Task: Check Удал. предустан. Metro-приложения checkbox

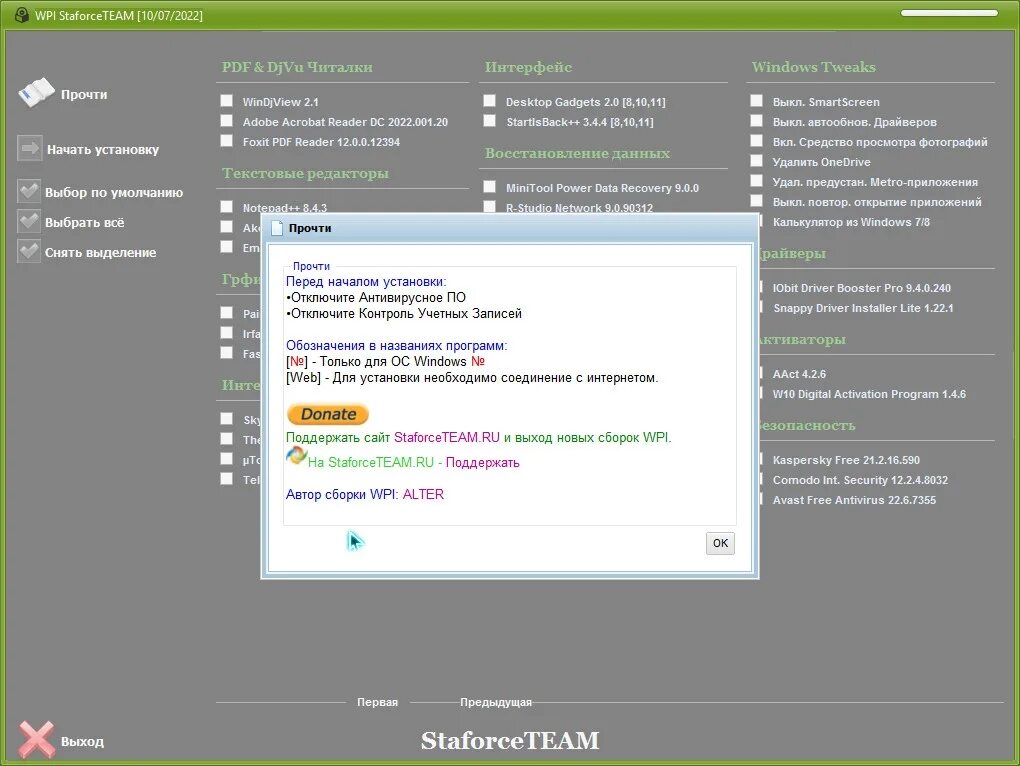Action: 757,181
